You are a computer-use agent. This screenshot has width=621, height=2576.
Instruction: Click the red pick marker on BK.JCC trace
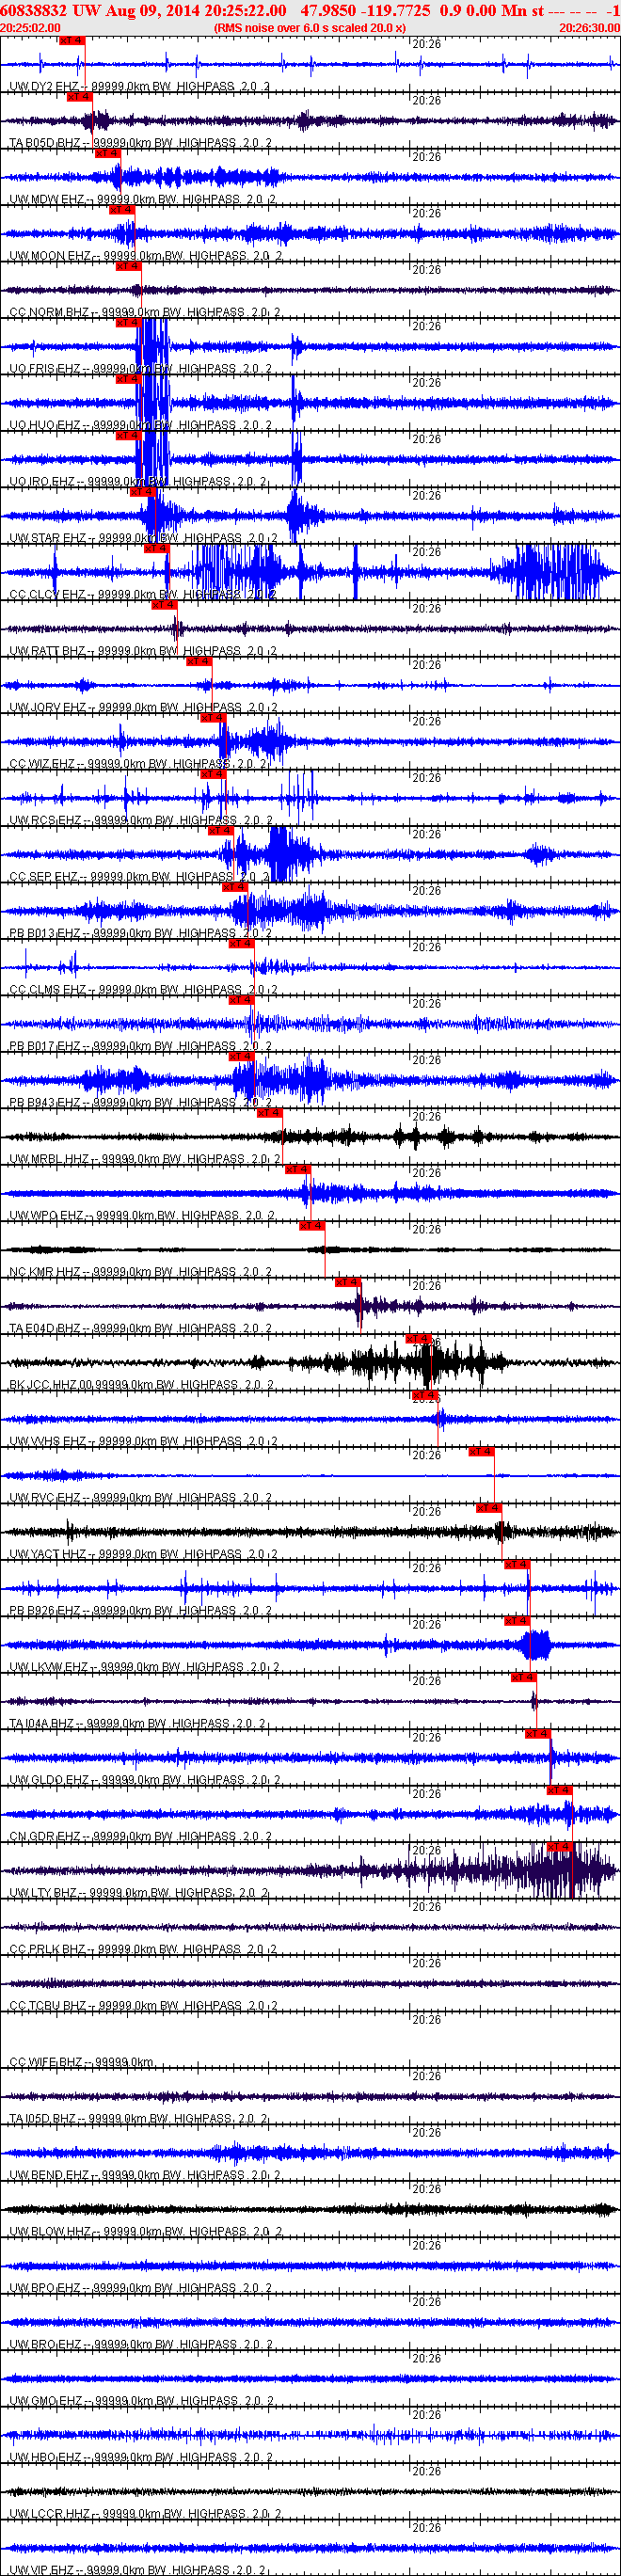point(417,1339)
